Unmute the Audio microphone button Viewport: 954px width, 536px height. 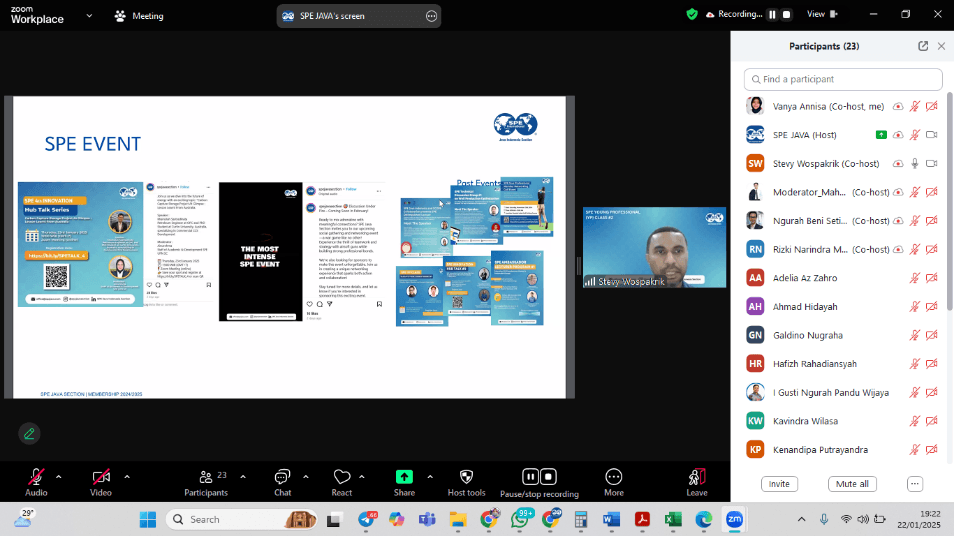tap(36, 482)
